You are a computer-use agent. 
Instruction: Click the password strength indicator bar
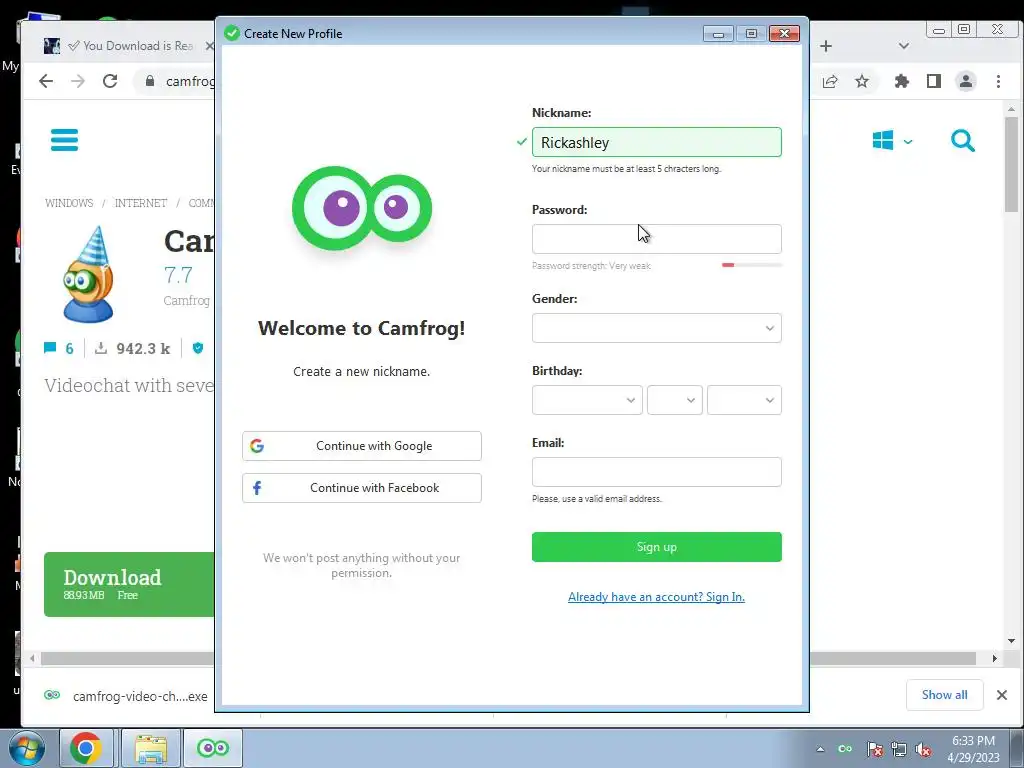752,265
